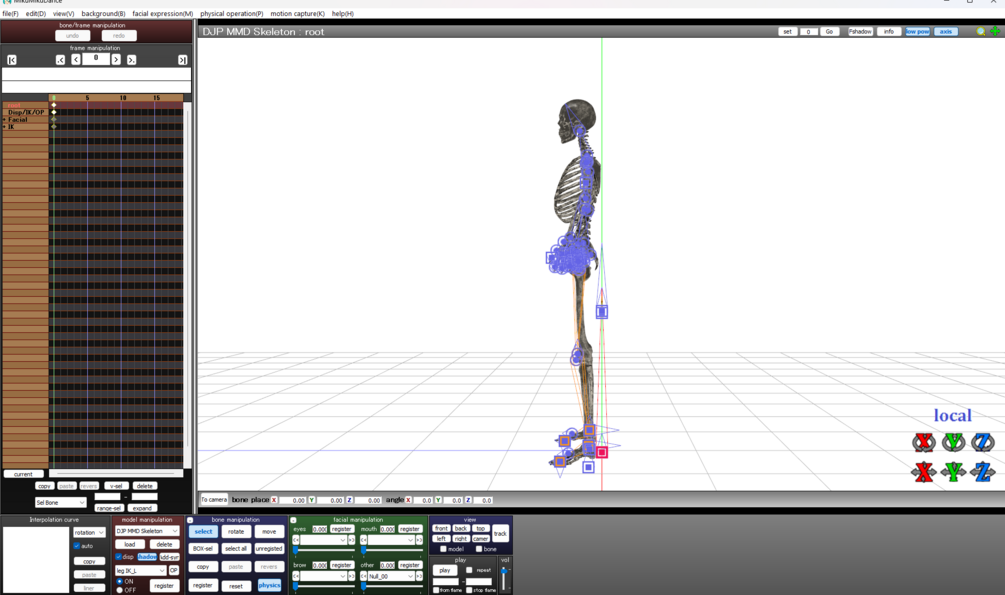Image resolution: width=1005 pixels, height=595 pixels.
Task: Click next eyes morph arrow
Action: [x=351, y=541]
